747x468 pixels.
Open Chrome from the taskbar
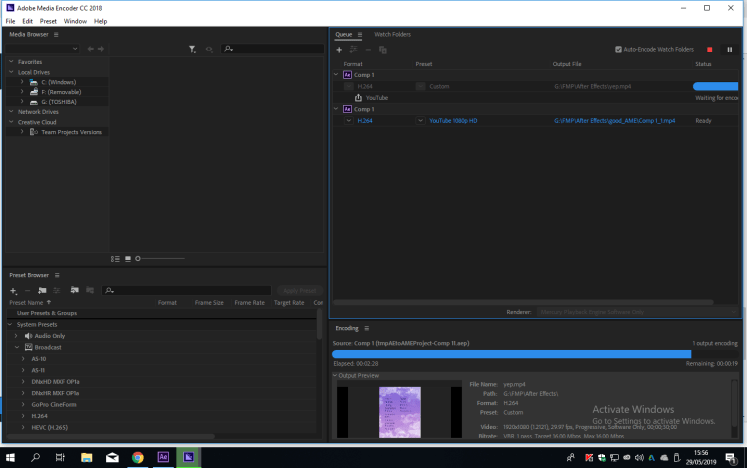click(x=138, y=458)
